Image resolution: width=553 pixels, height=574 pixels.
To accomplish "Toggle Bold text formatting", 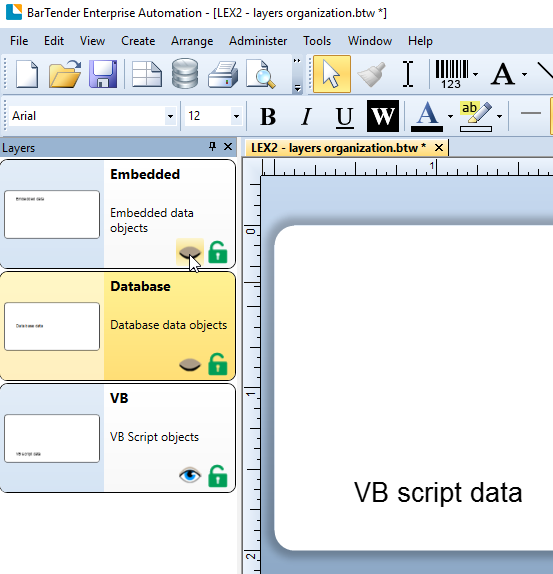I will click(x=268, y=116).
